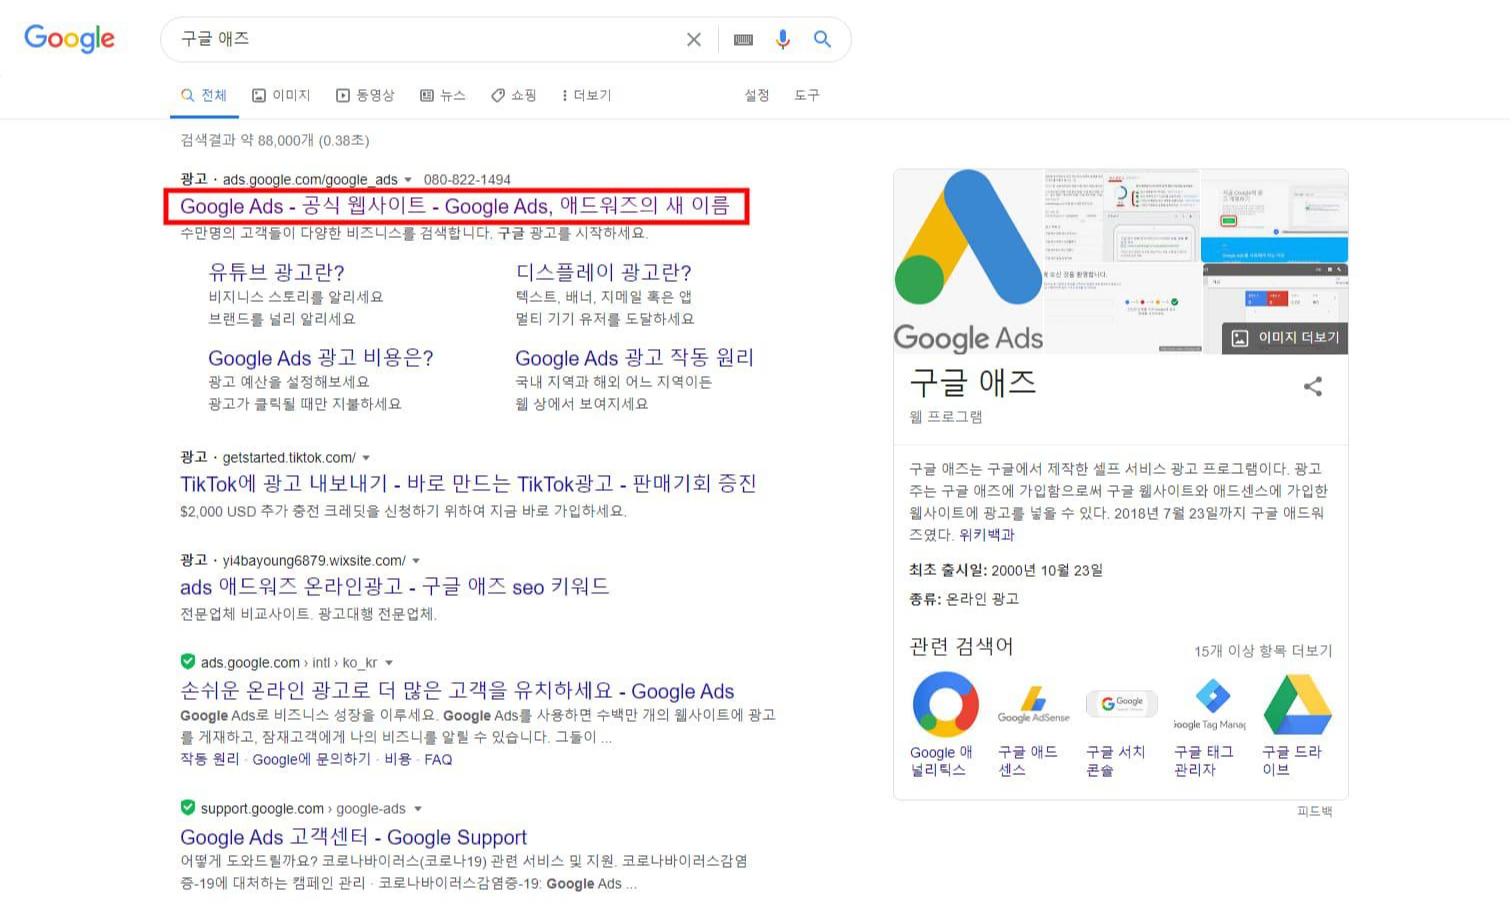
Task: Open the Google Ads 공식 웹사이트 ad link
Action: click(455, 206)
